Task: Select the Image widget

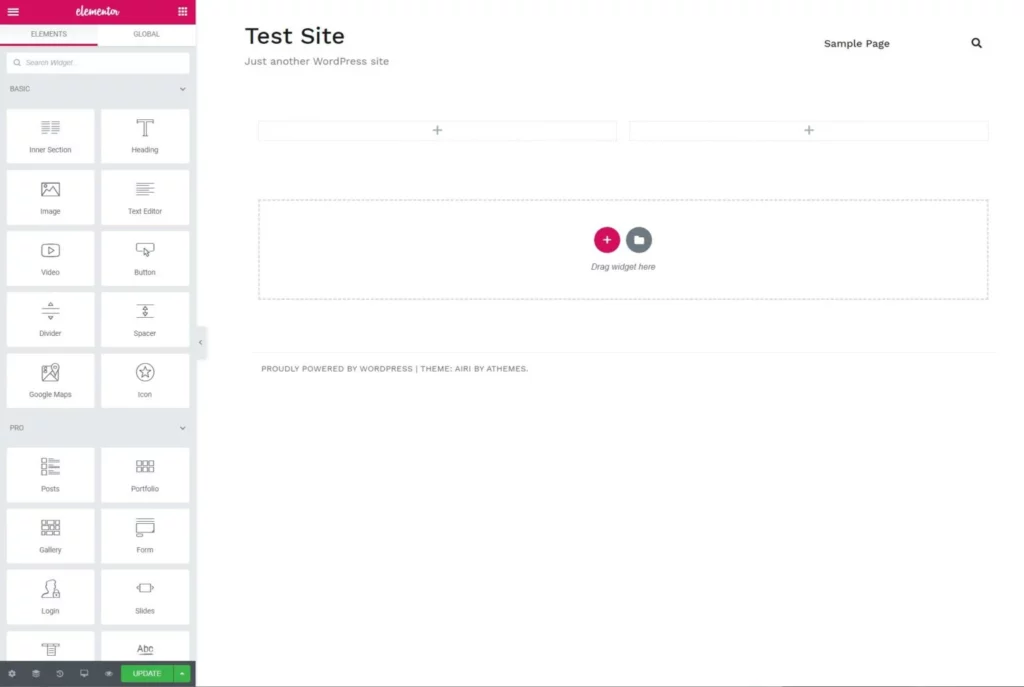Action: pos(50,197)
